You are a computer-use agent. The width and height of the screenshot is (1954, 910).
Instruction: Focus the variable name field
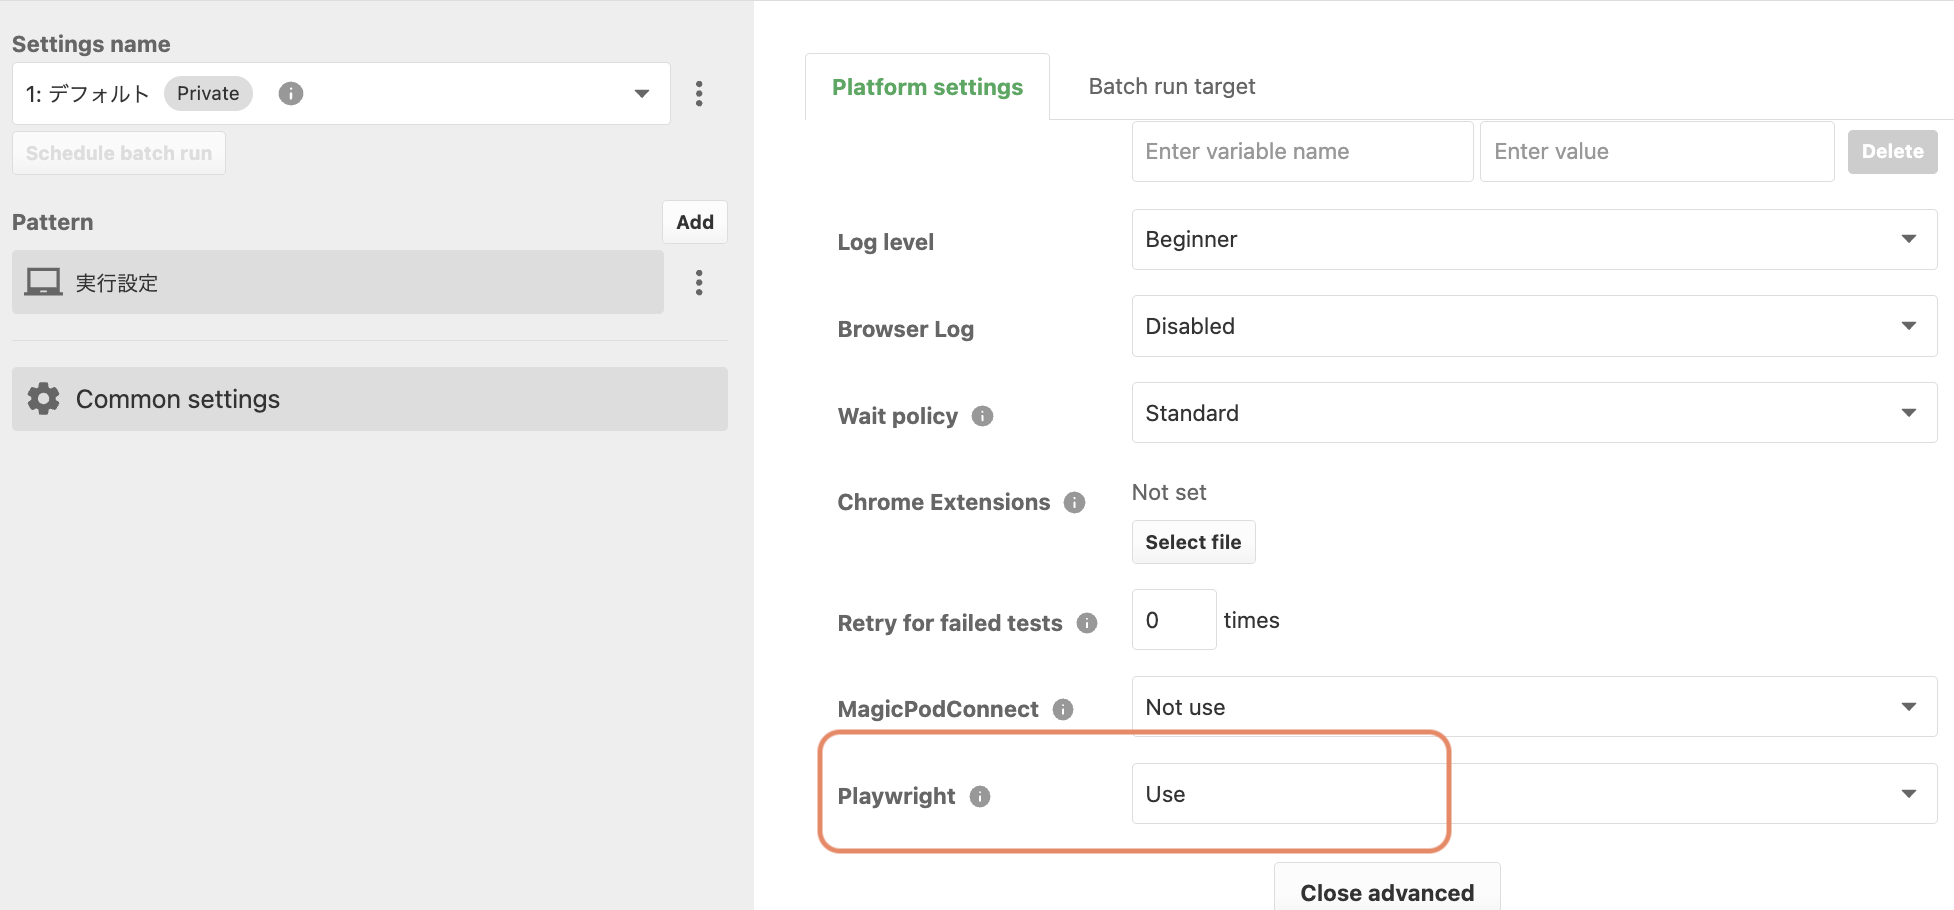click(x=1302, y=152)
